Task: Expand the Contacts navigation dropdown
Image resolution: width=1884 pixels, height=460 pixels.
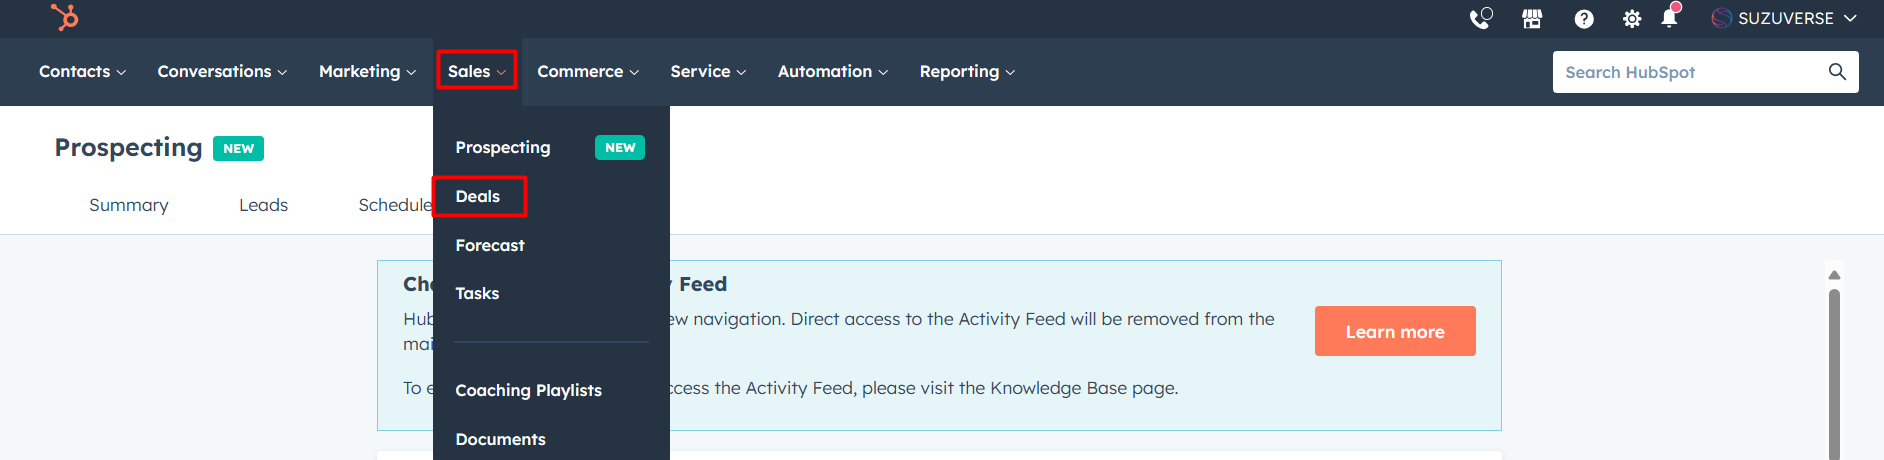Action: [x=82, y=71]
